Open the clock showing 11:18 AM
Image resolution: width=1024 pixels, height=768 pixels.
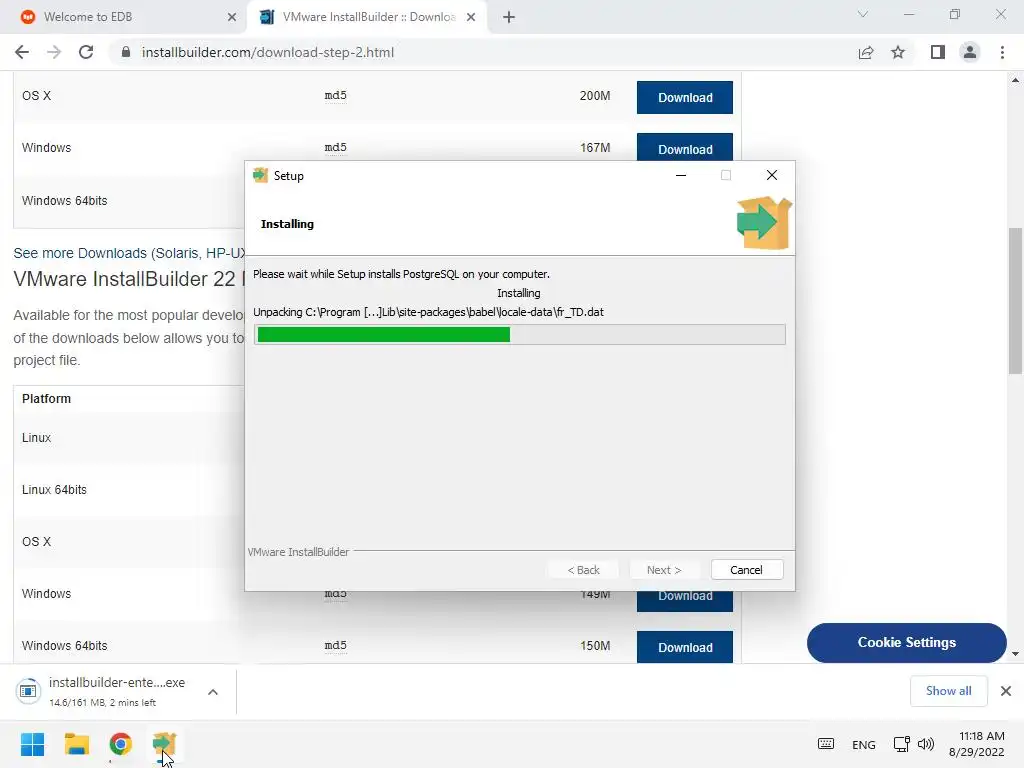click(x=976, y=744)
